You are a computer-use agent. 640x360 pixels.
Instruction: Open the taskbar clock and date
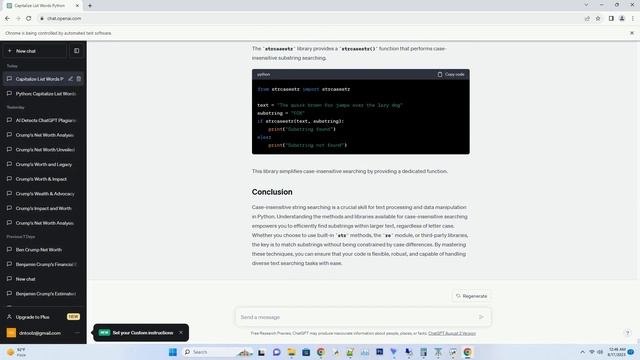617,352
